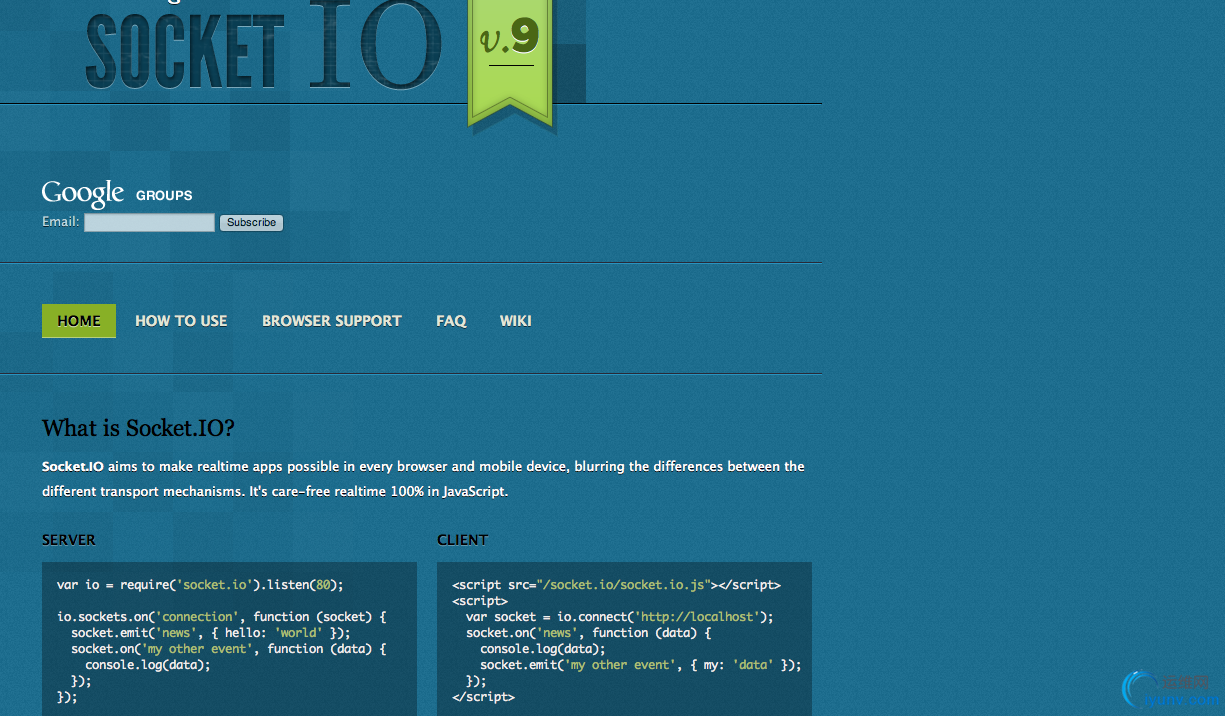Click the script src socket.io.js line
Image resolution: width=1225 pixels, height=716 pixels.
616,585
